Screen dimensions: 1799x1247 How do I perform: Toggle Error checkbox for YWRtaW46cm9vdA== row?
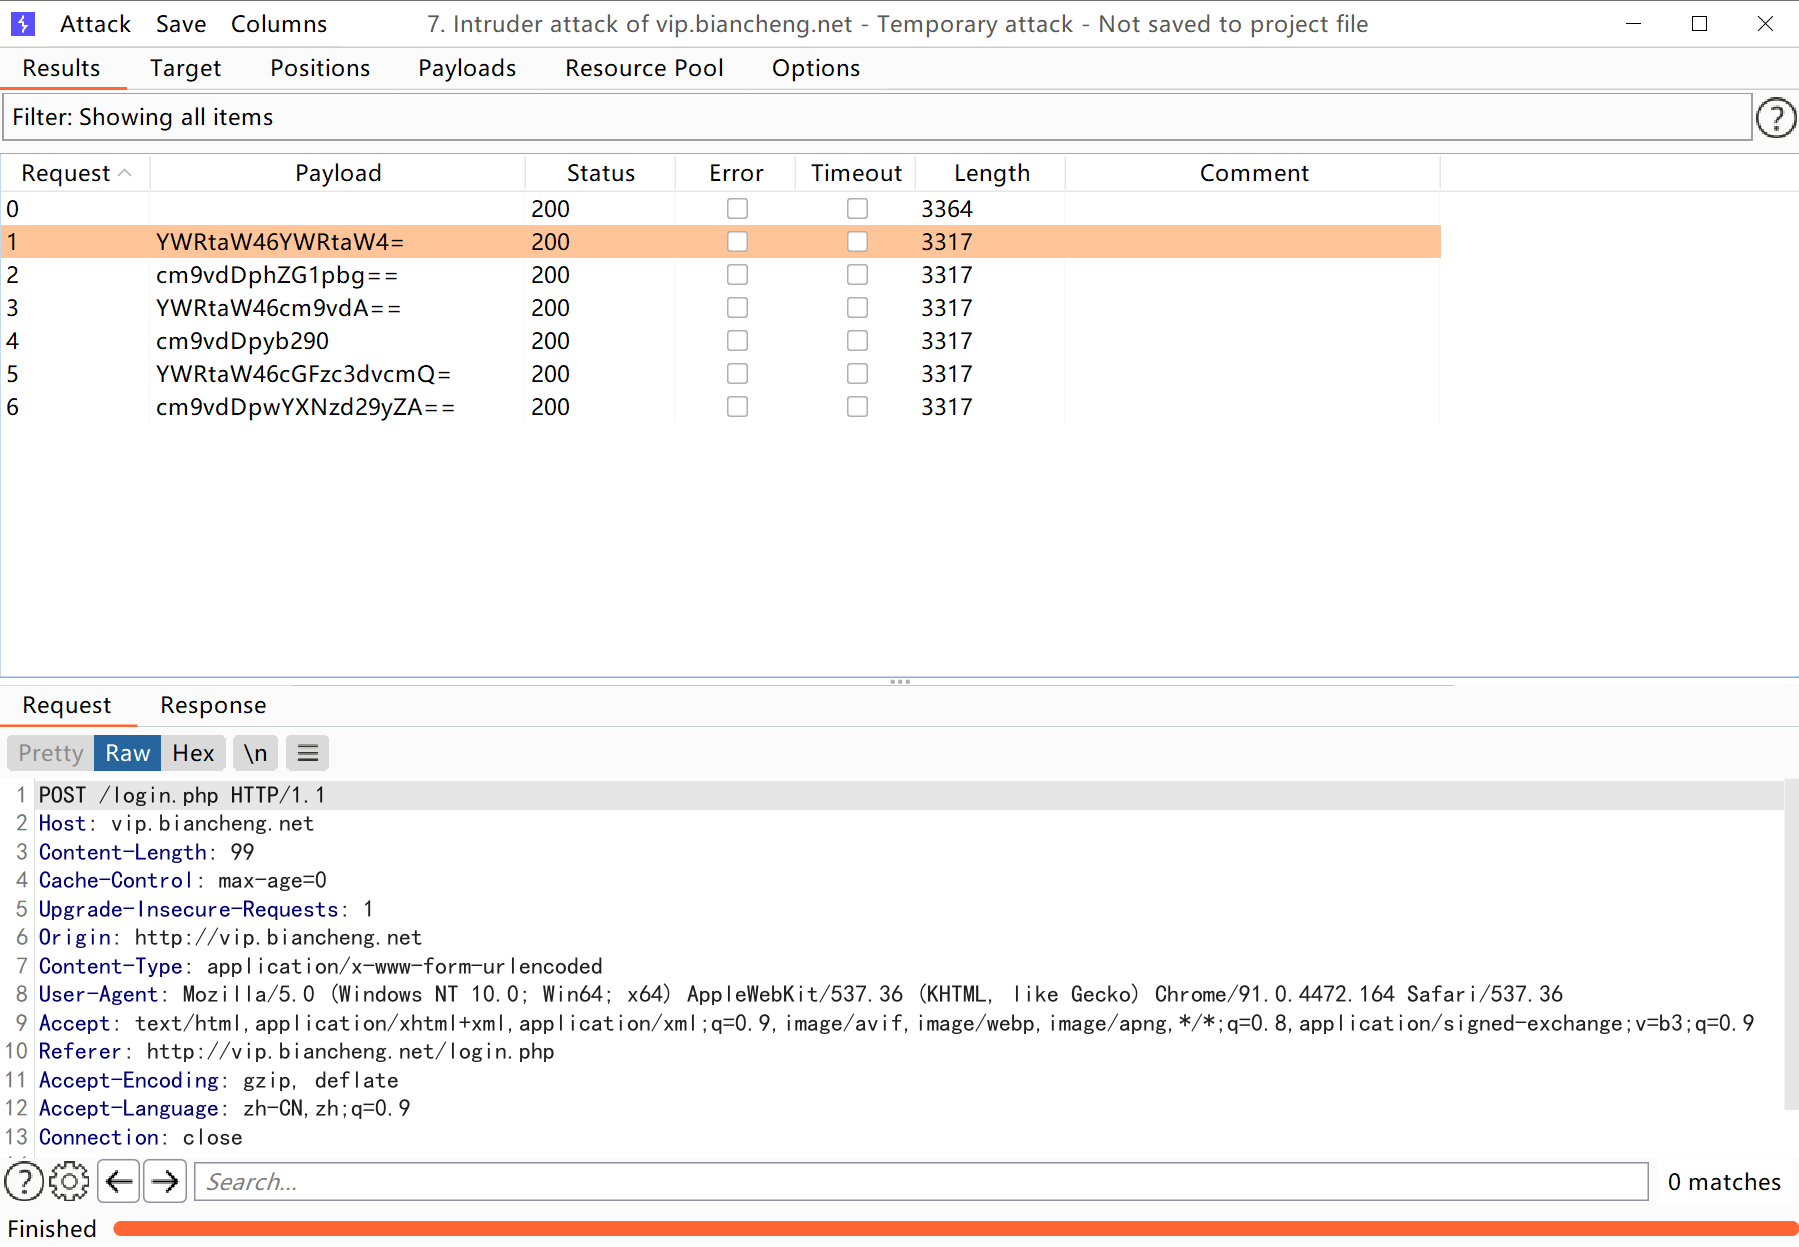pos(737,307)
